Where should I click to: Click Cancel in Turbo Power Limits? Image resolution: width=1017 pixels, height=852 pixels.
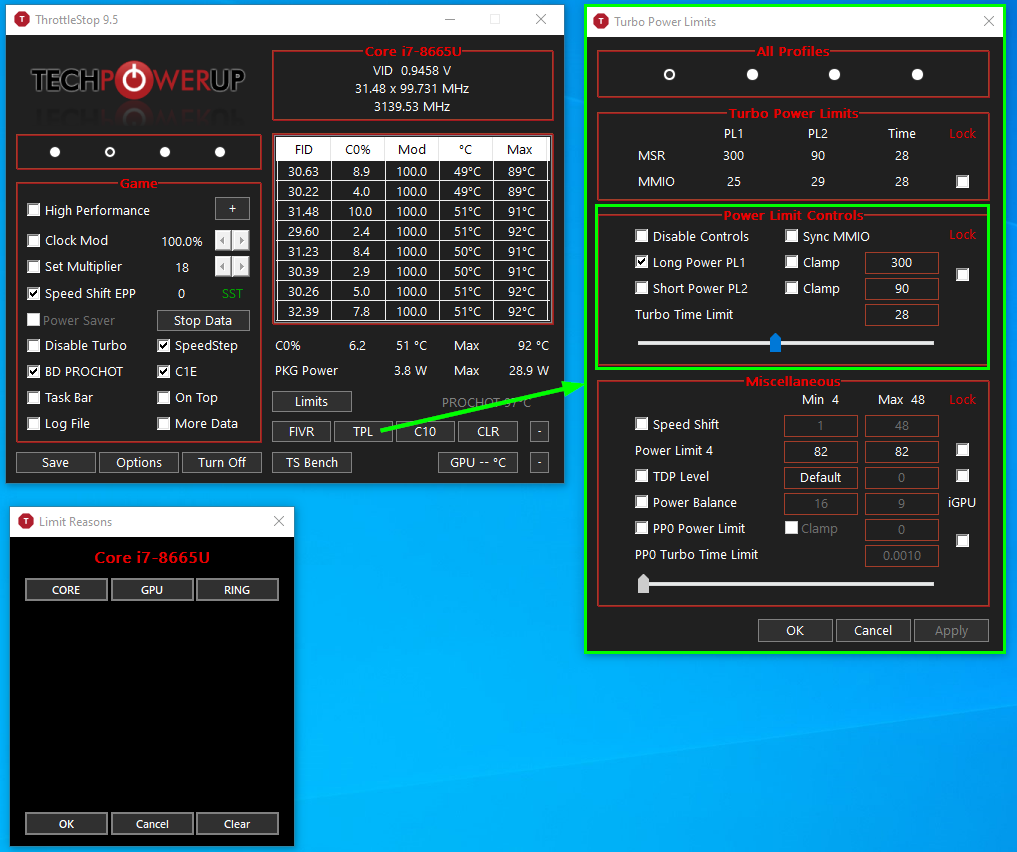point(873,630)
